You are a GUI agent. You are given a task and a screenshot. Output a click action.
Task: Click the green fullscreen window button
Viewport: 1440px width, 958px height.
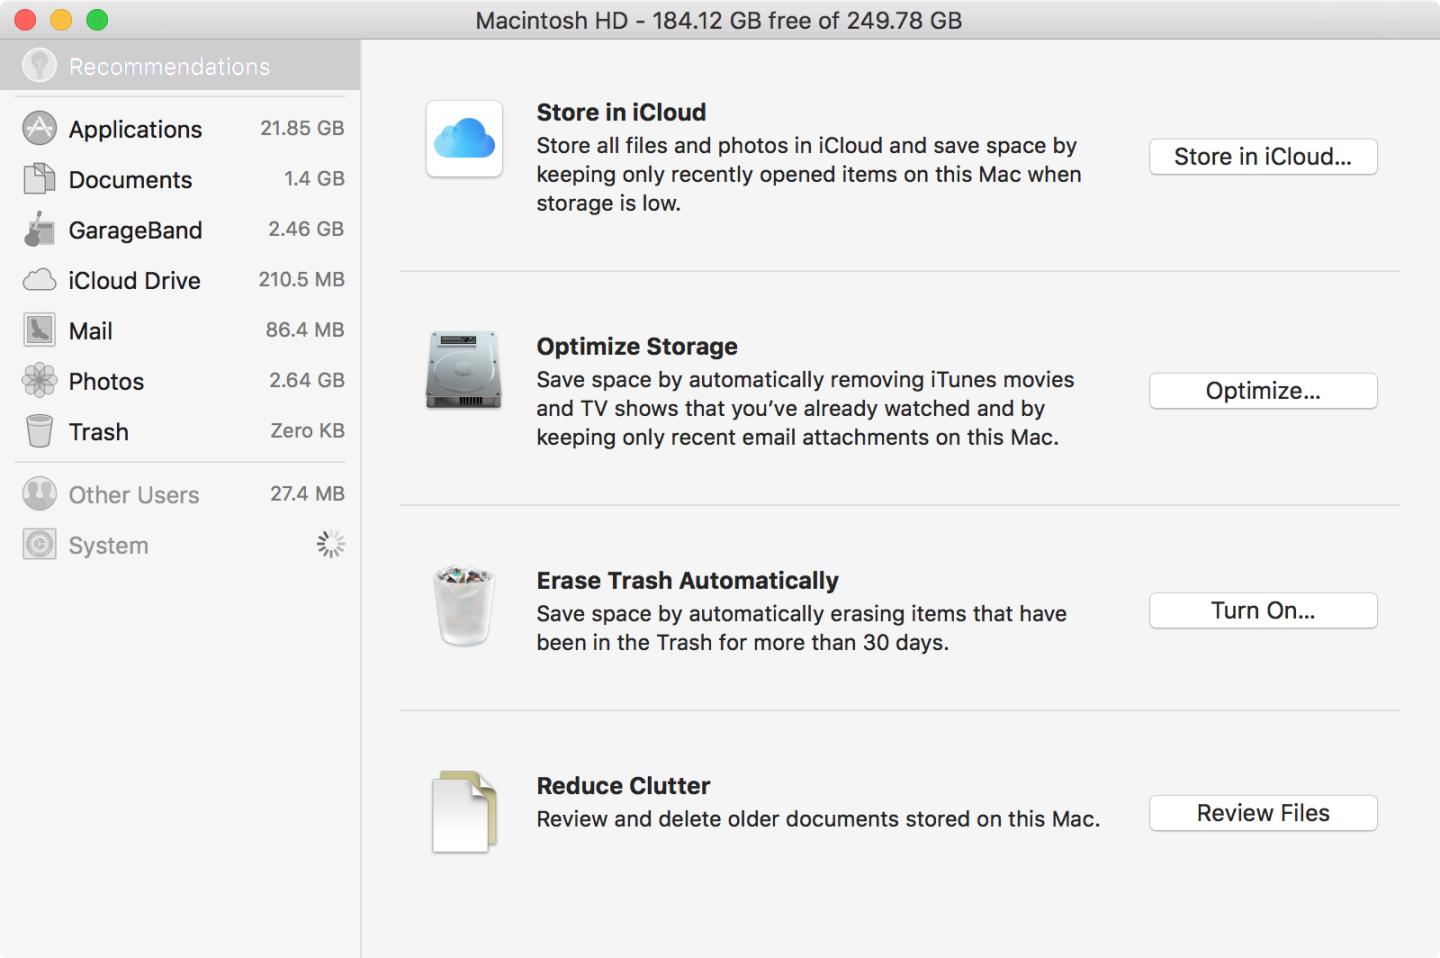pos(97,20)
